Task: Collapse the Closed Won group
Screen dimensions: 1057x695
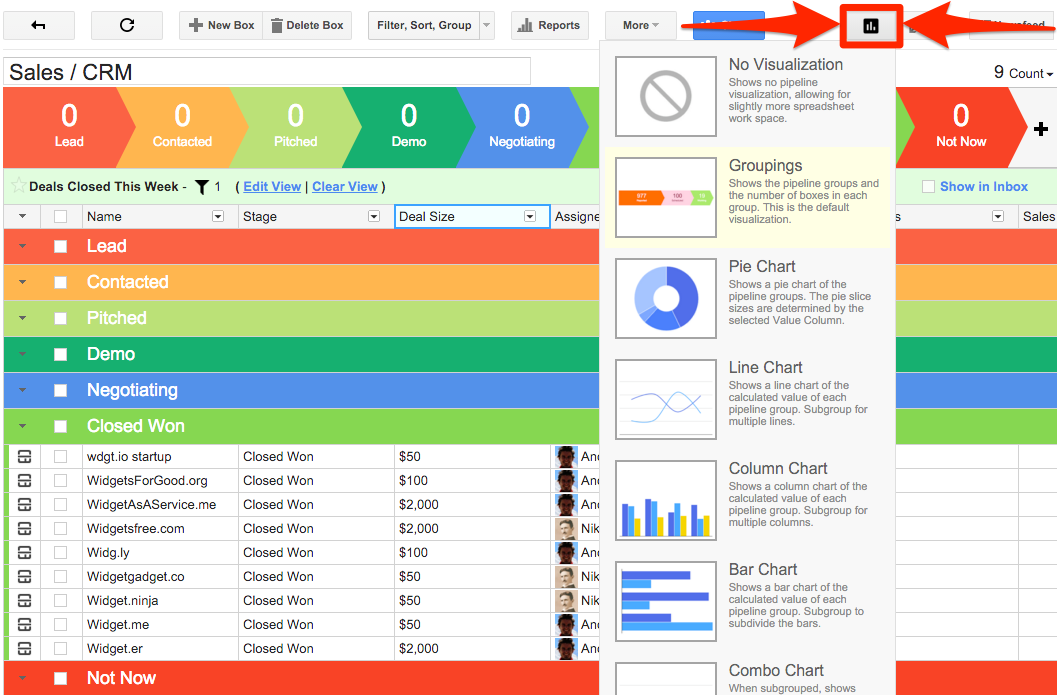Action: click(x=22, y=426)
